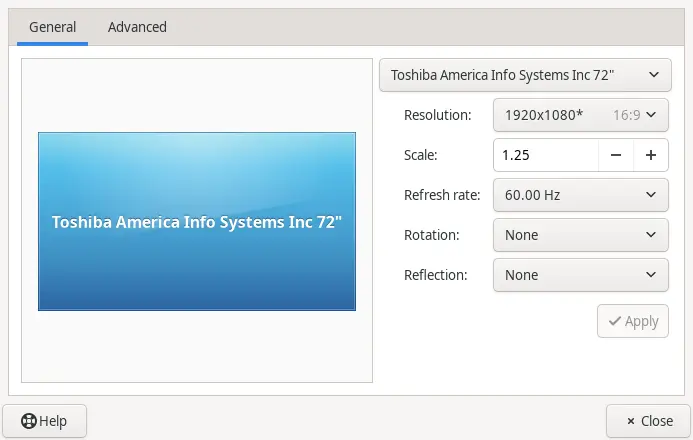The height and width of the screenshot is (440, 693).
Task: Click the Resolution label text
Action: point(437,115)
